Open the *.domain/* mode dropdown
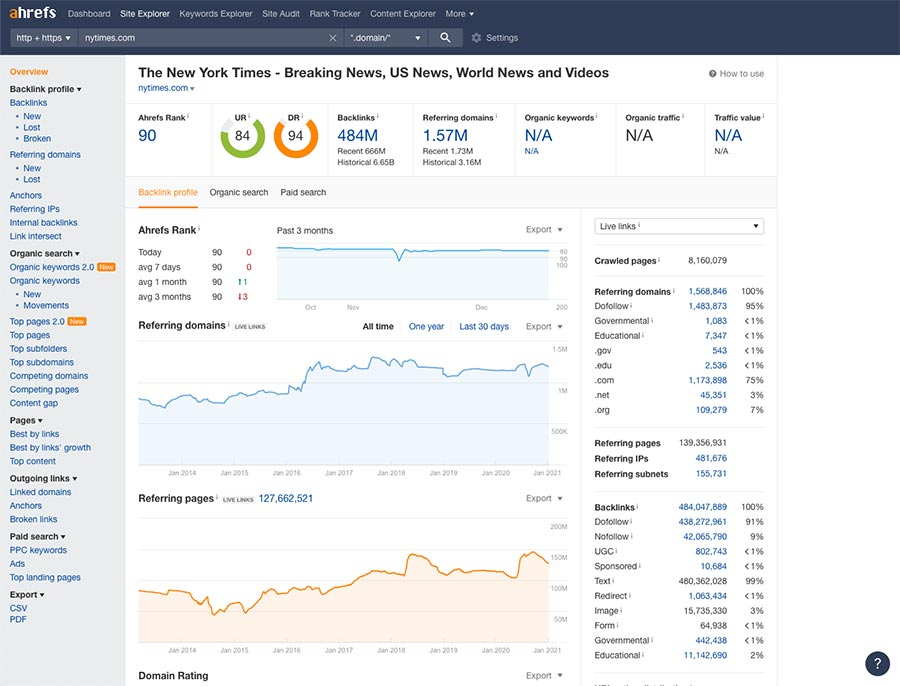 point(385,38)
